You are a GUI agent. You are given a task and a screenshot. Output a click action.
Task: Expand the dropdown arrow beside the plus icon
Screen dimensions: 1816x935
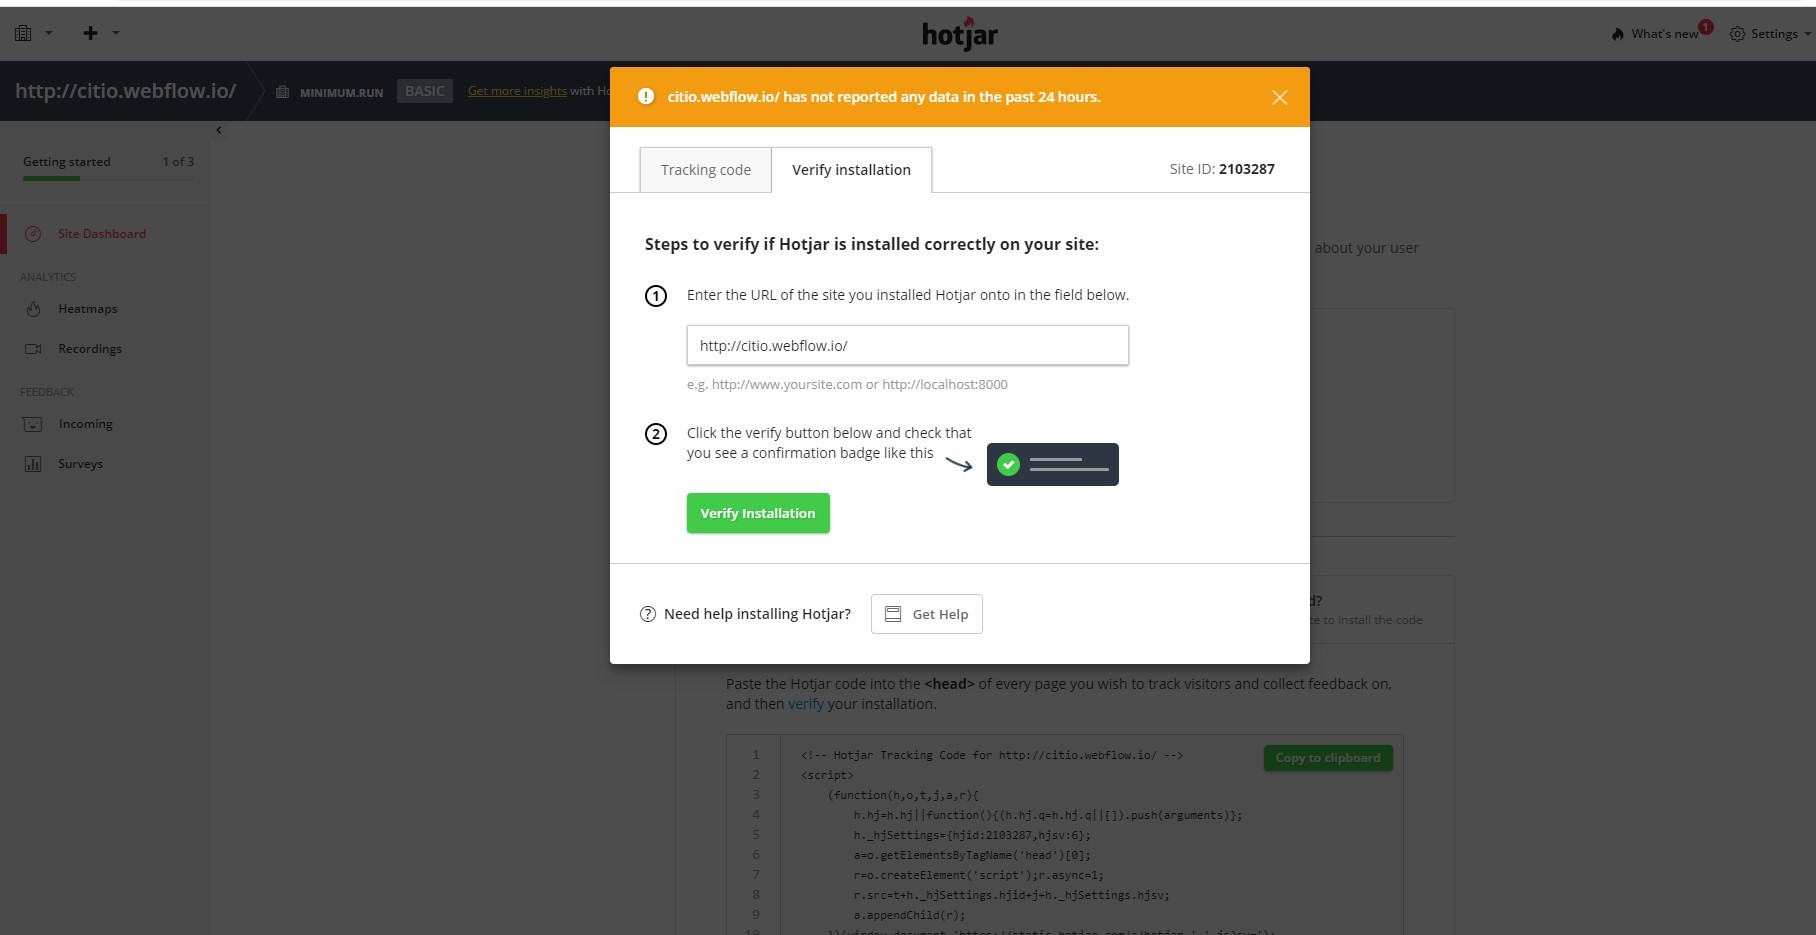click(116, 33)
